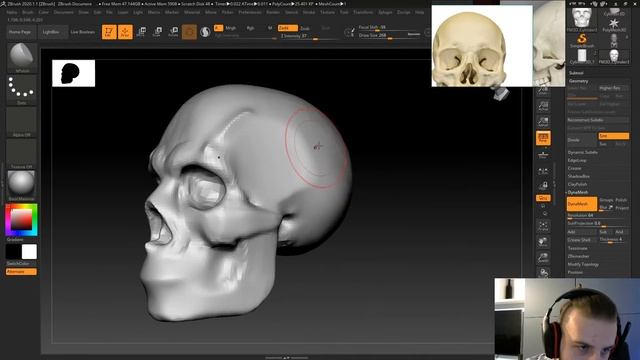Select the SimpleBrush tool icon
Viewport: 640px width, 360px height.
(582, 40)
